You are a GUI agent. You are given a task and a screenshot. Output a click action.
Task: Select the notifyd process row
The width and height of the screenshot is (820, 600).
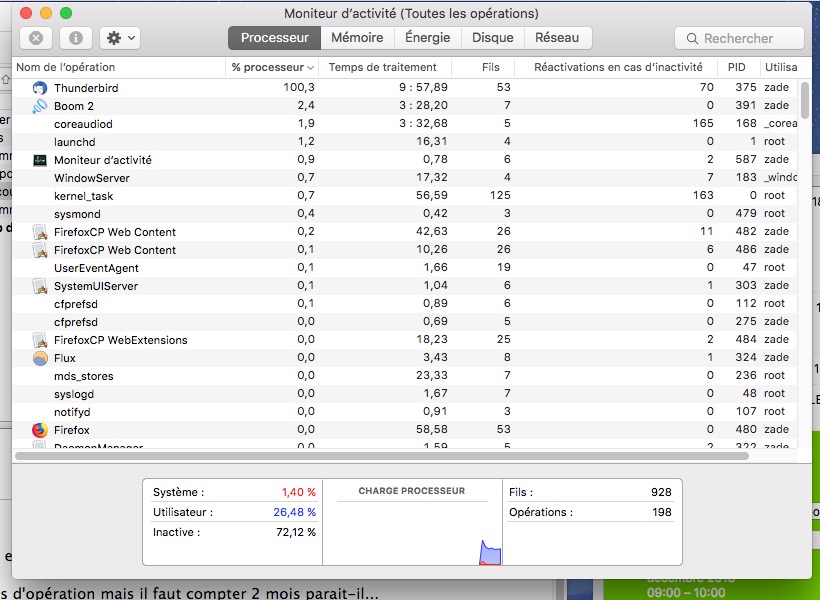[405, 412]
